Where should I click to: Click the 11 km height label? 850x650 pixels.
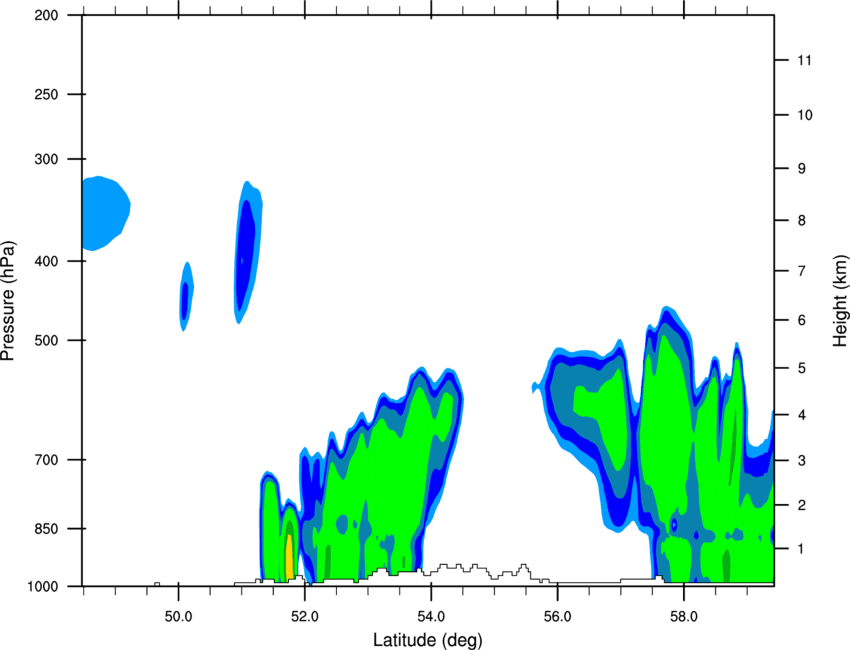[x=804, y=60]
